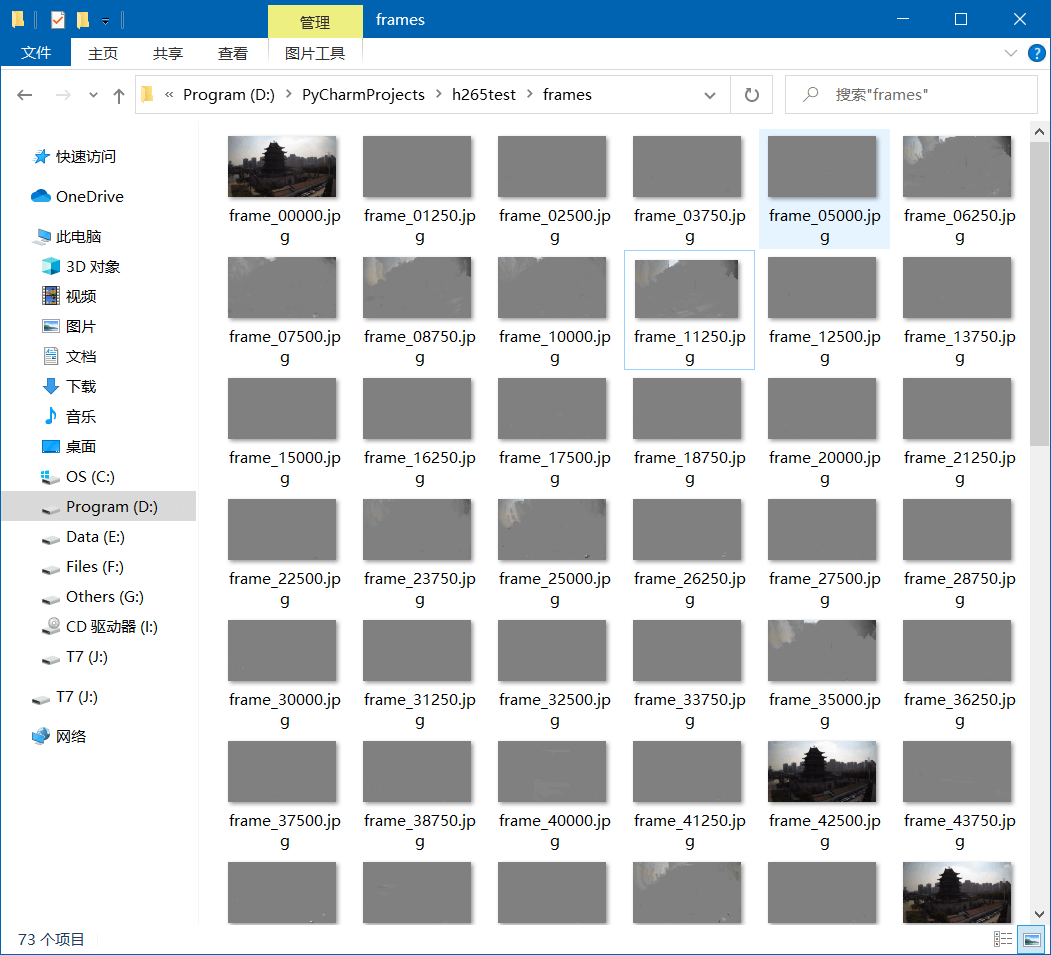This screenshot has width=1051, height=955.
Task: Expand the arrow after Program (D:) breadcrumb
Action: [x=289, y=94]
